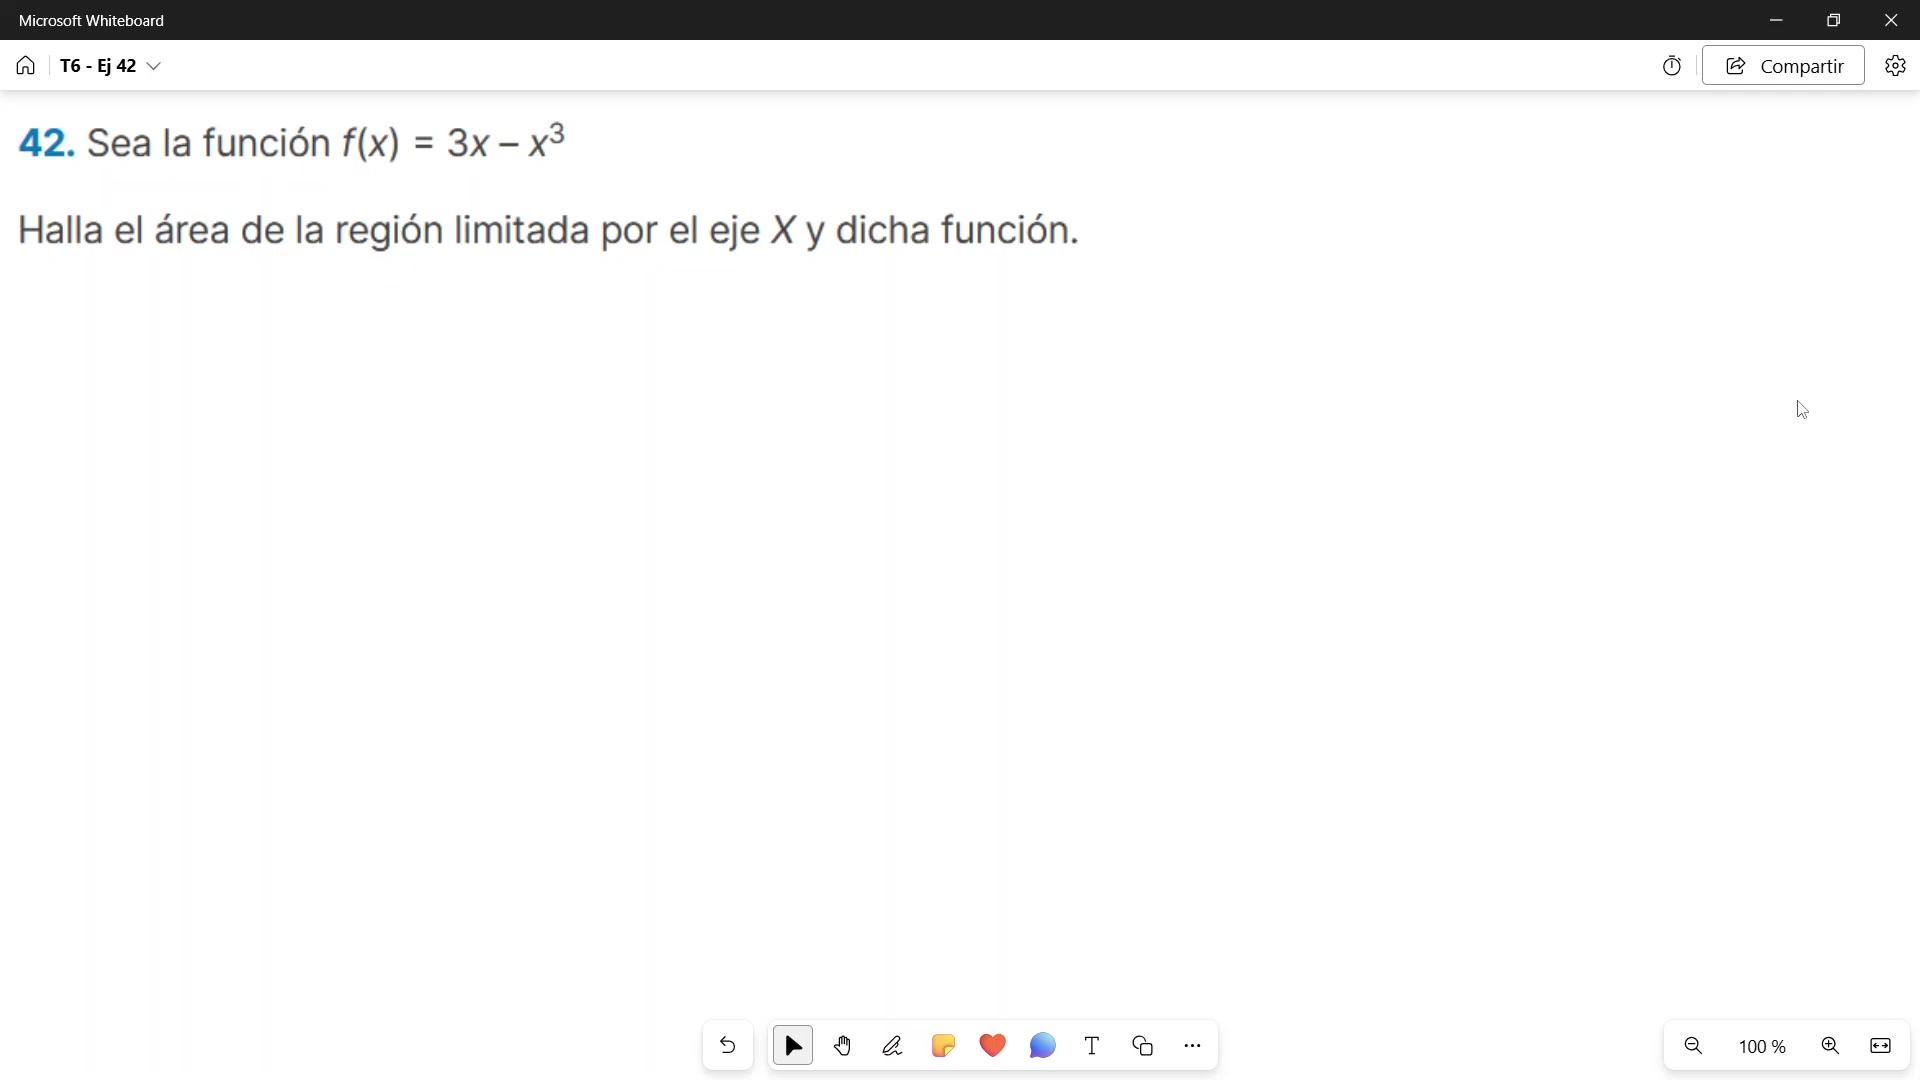
Task: Click the Undo arrow button
Action: [727, 1046]
